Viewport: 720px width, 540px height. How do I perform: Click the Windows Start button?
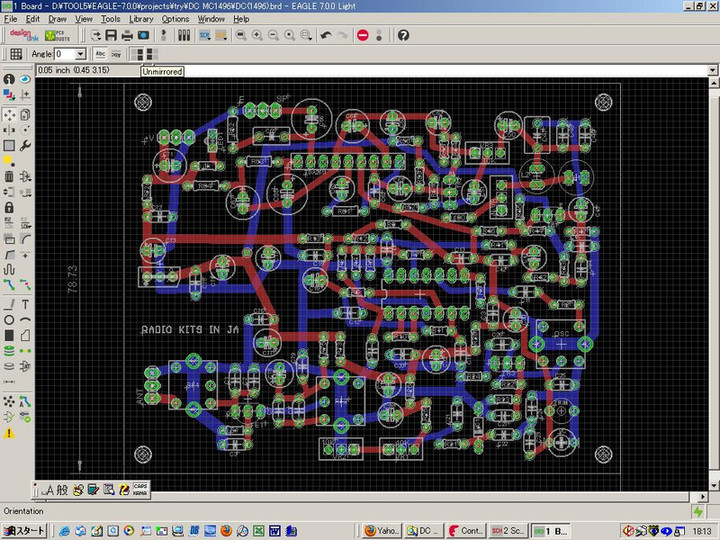tap(24, 531)
